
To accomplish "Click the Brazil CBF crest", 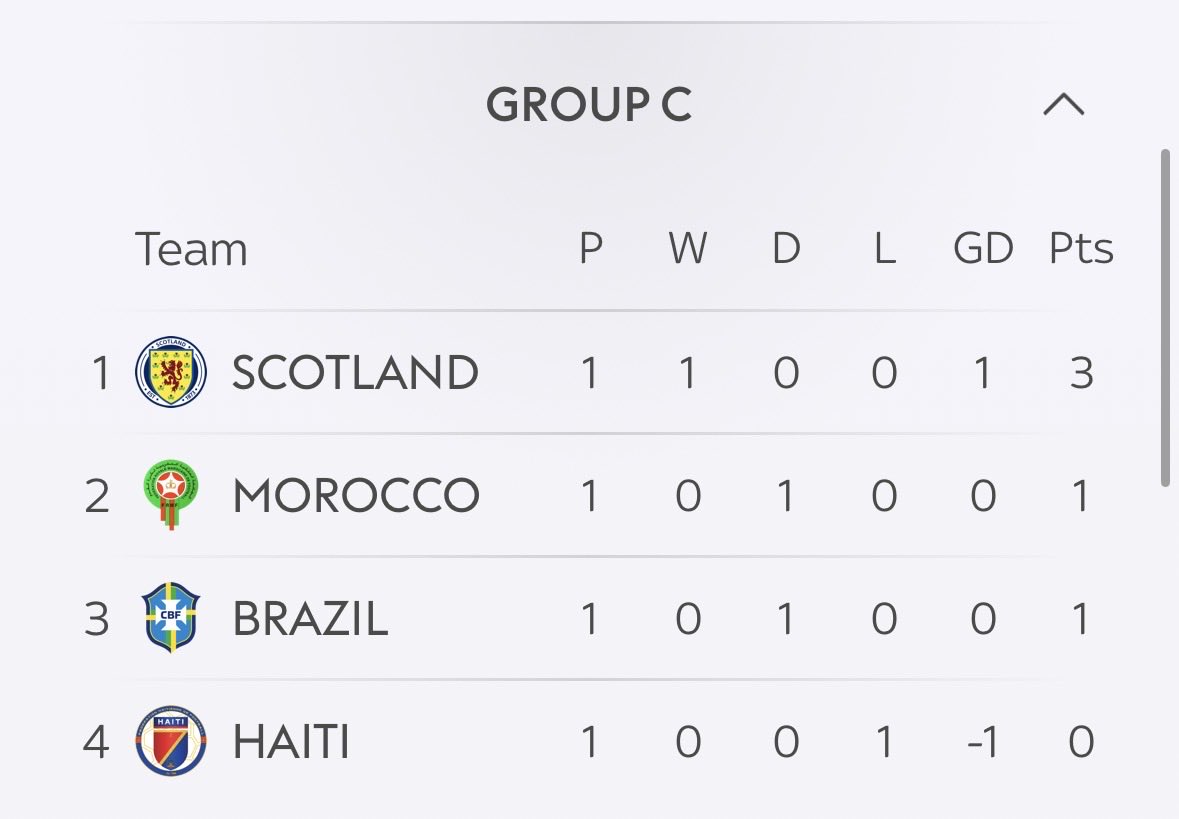I will click(171, 617).
